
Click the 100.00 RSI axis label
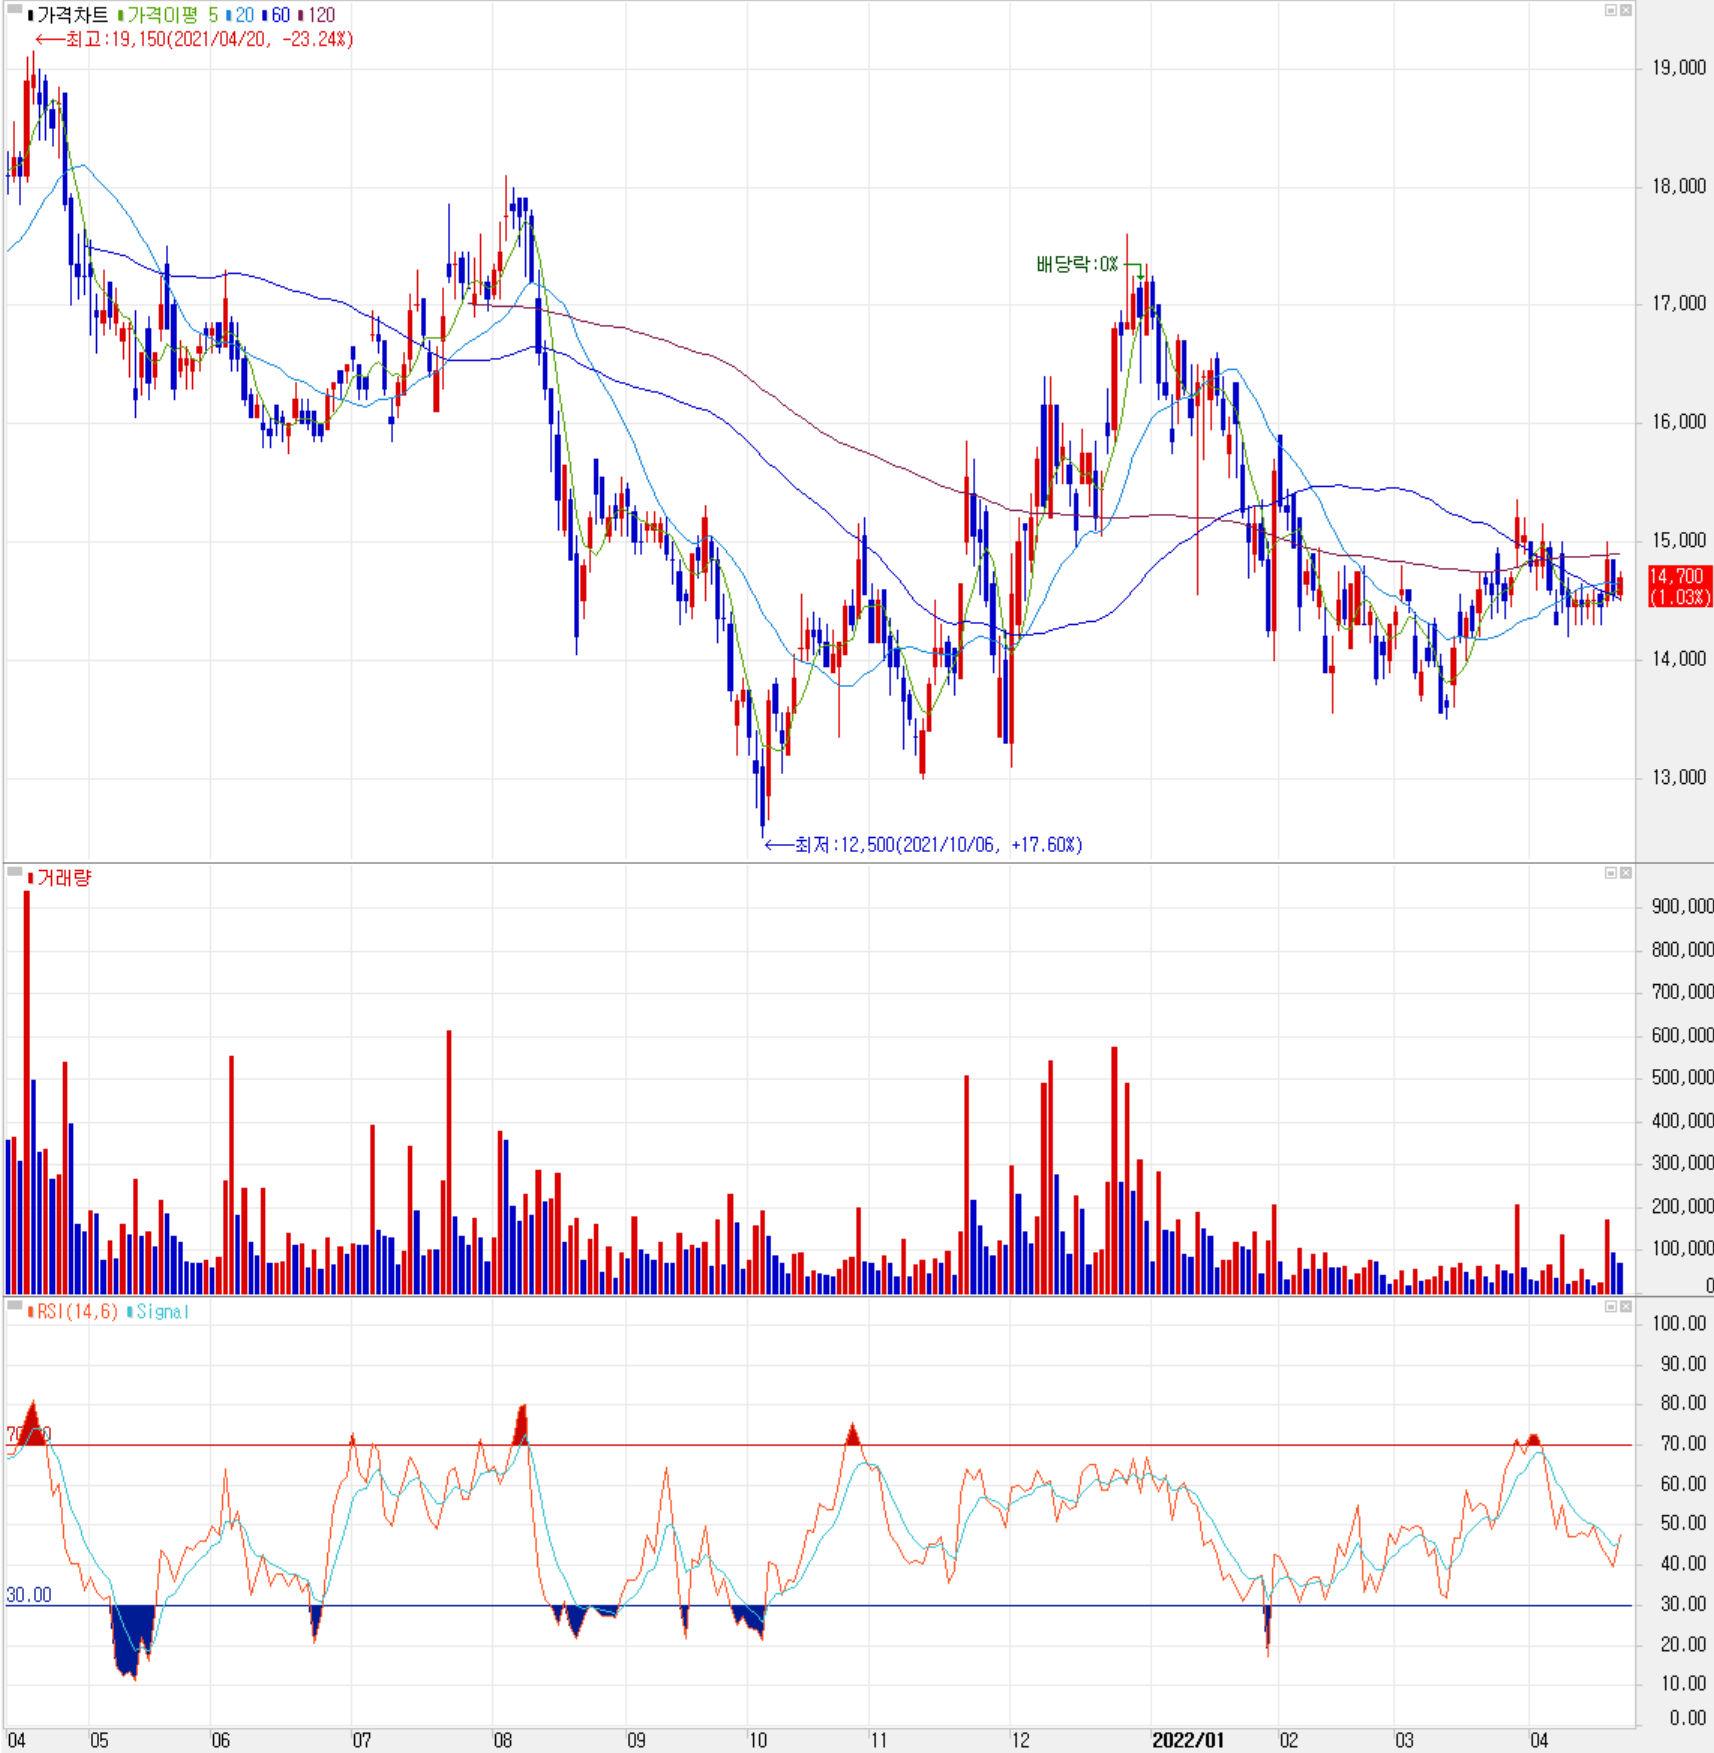(x=1679, y=1323)
